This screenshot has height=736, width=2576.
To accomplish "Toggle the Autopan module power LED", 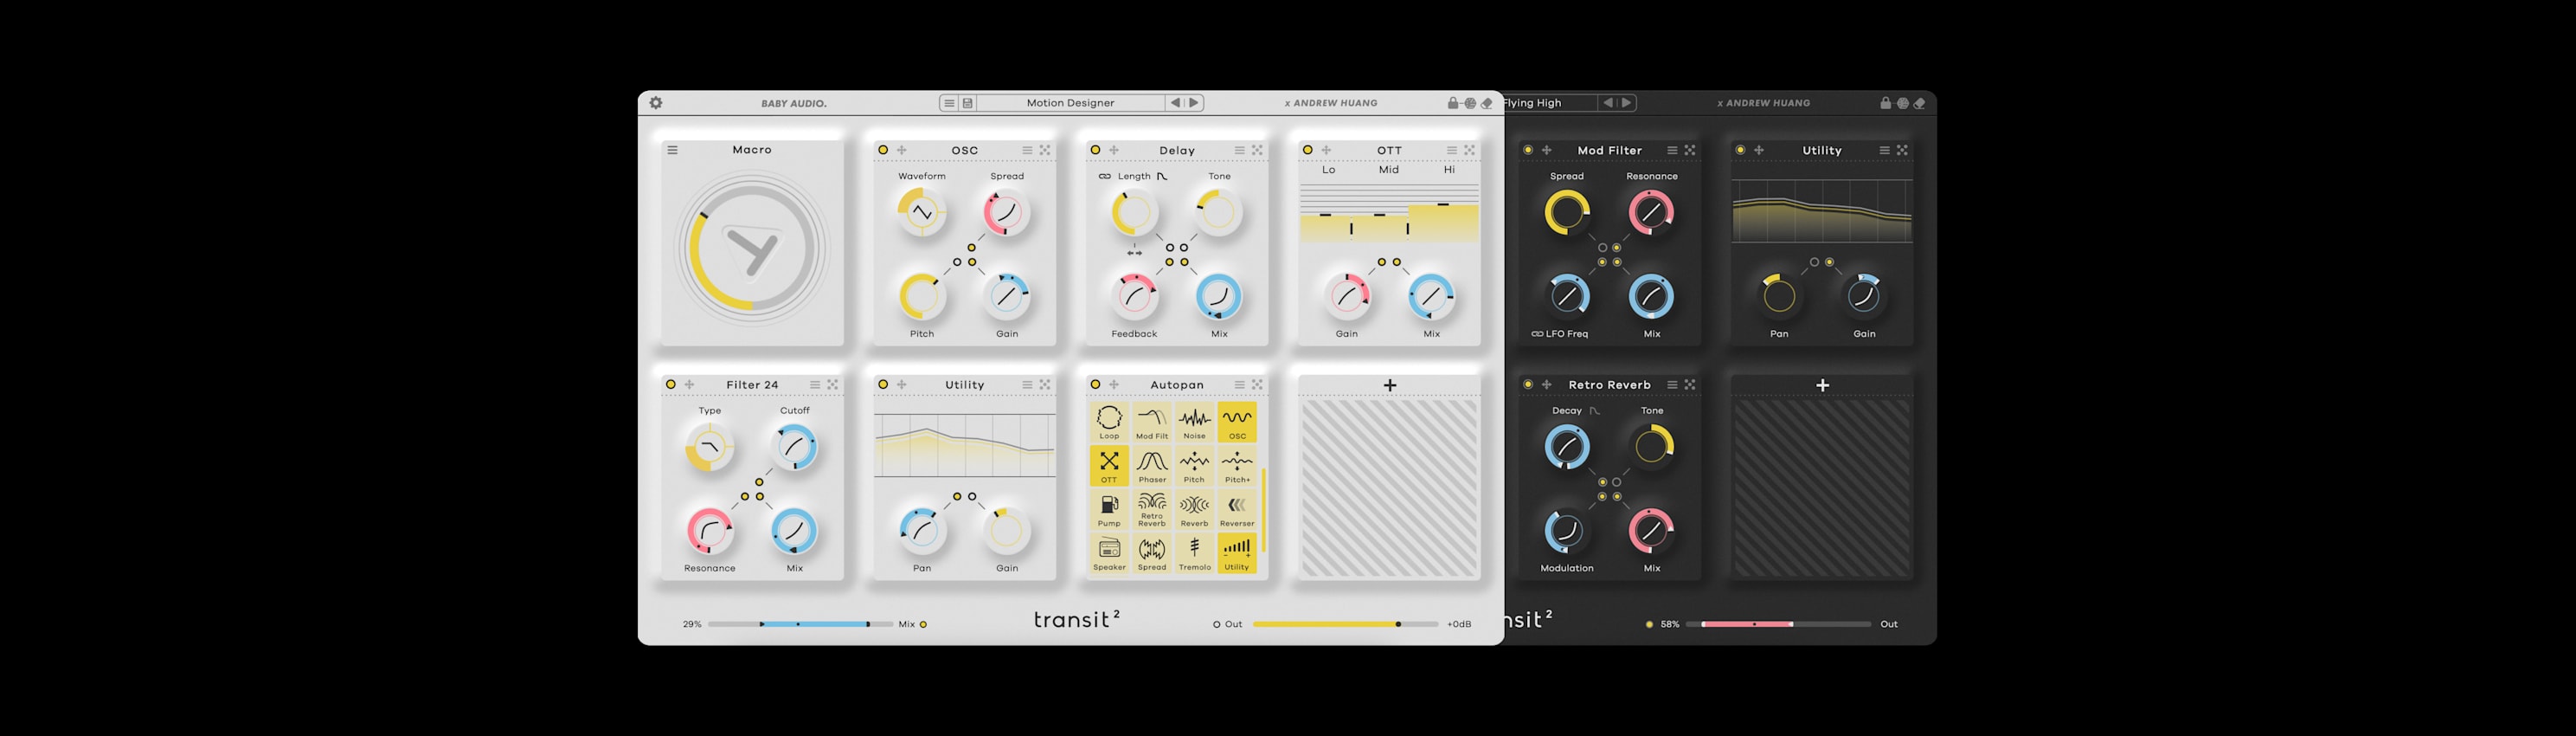I will click(1095, 385).
